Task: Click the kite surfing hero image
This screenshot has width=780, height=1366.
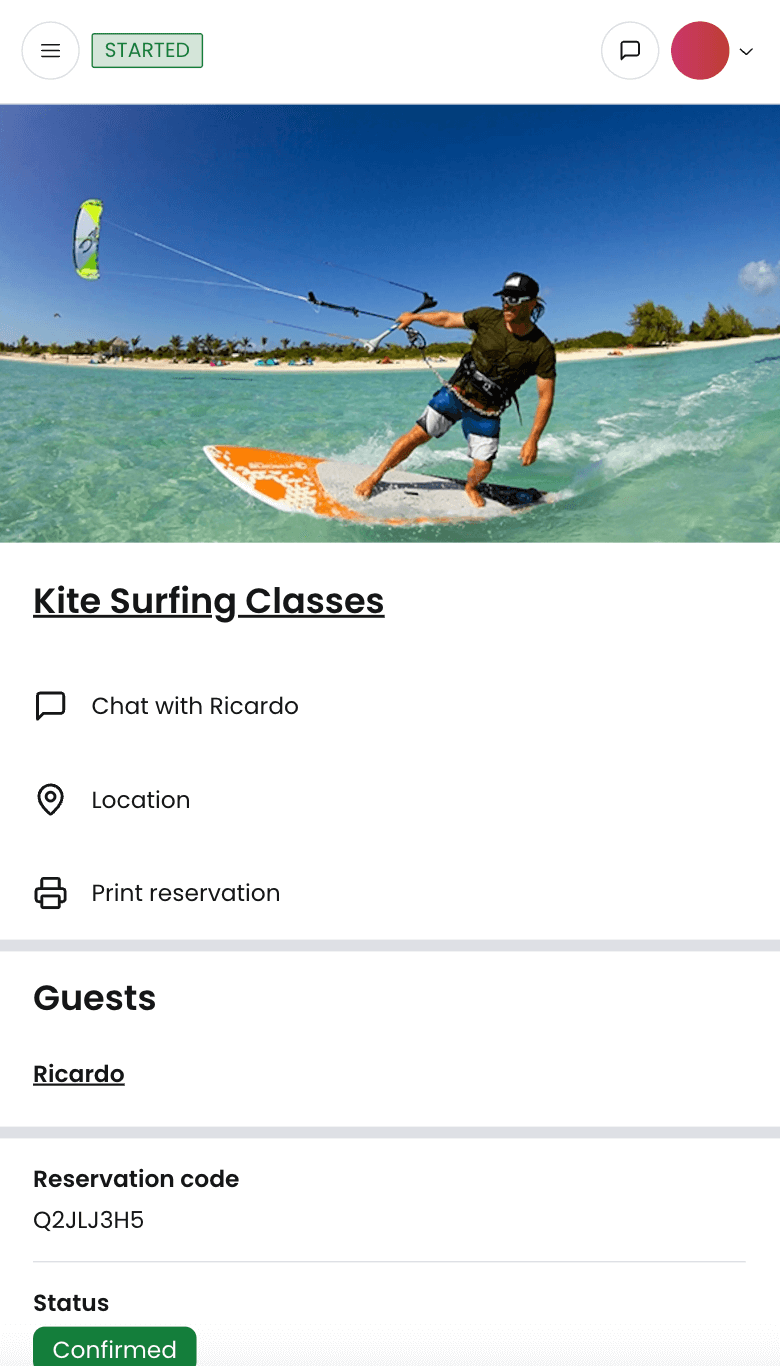Action: (x=390, y=322)
